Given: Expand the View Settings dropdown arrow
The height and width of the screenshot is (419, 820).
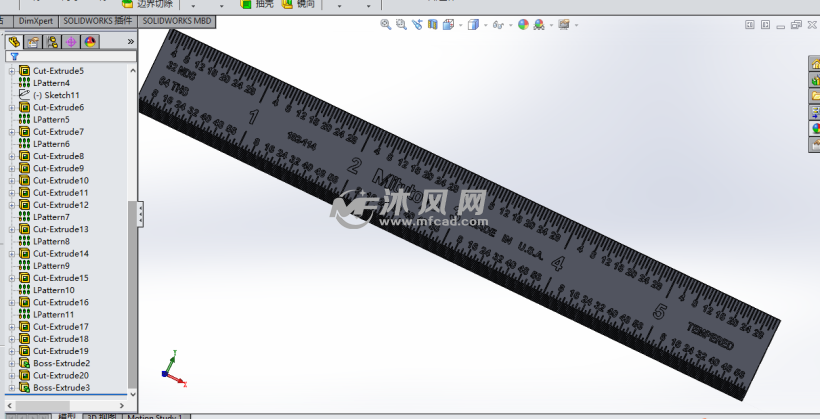Looking at the screenshot, I should pyautogui.click(x=576, y=25).
